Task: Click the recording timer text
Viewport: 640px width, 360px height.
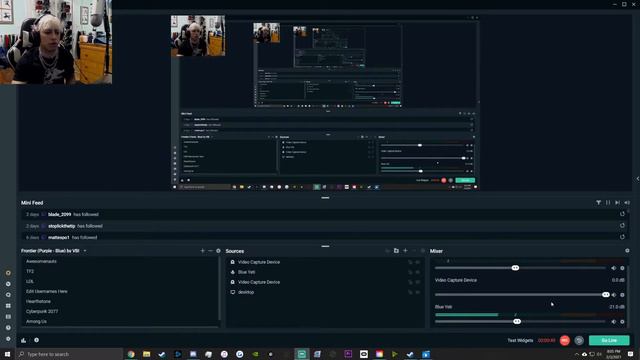Action: pyautogui.click(x=547, y=340)
